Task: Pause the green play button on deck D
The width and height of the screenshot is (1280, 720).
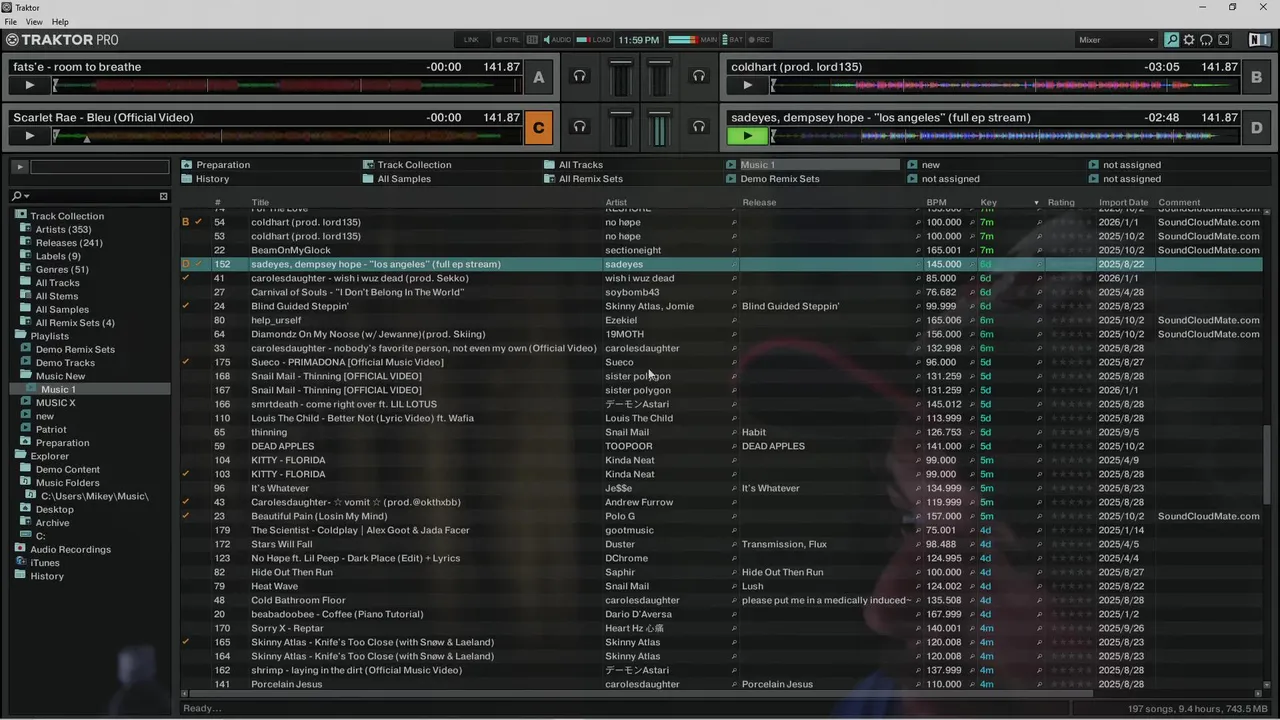Action: coord(747,135)
